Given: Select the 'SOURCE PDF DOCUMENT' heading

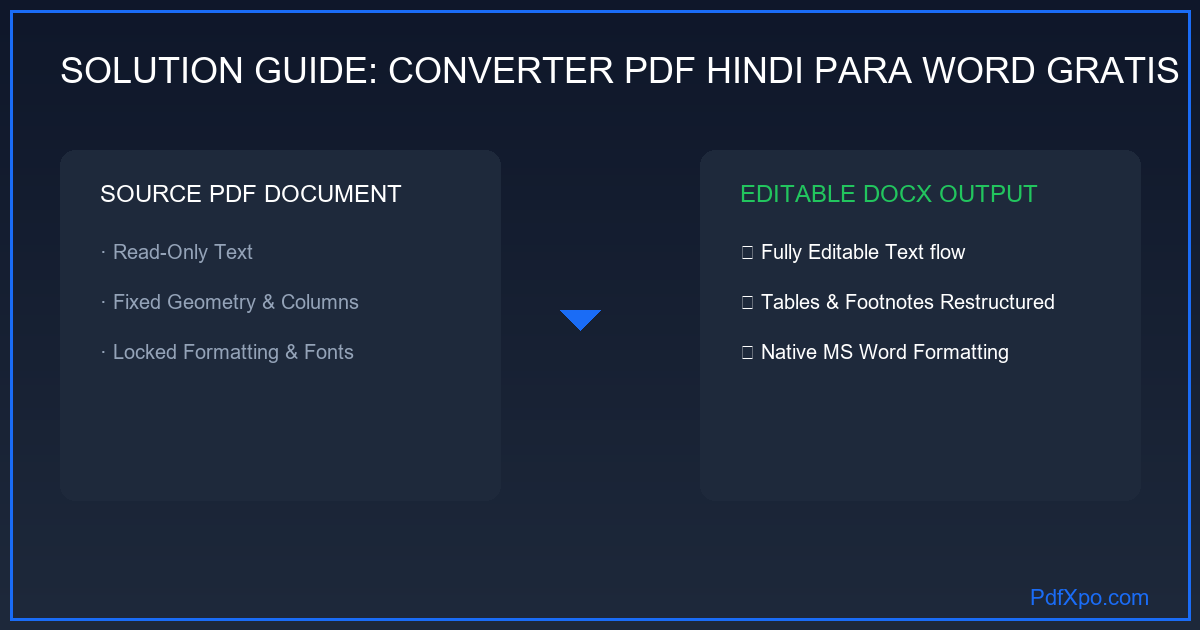Looking at the screenshot, I should click(251, 194).
